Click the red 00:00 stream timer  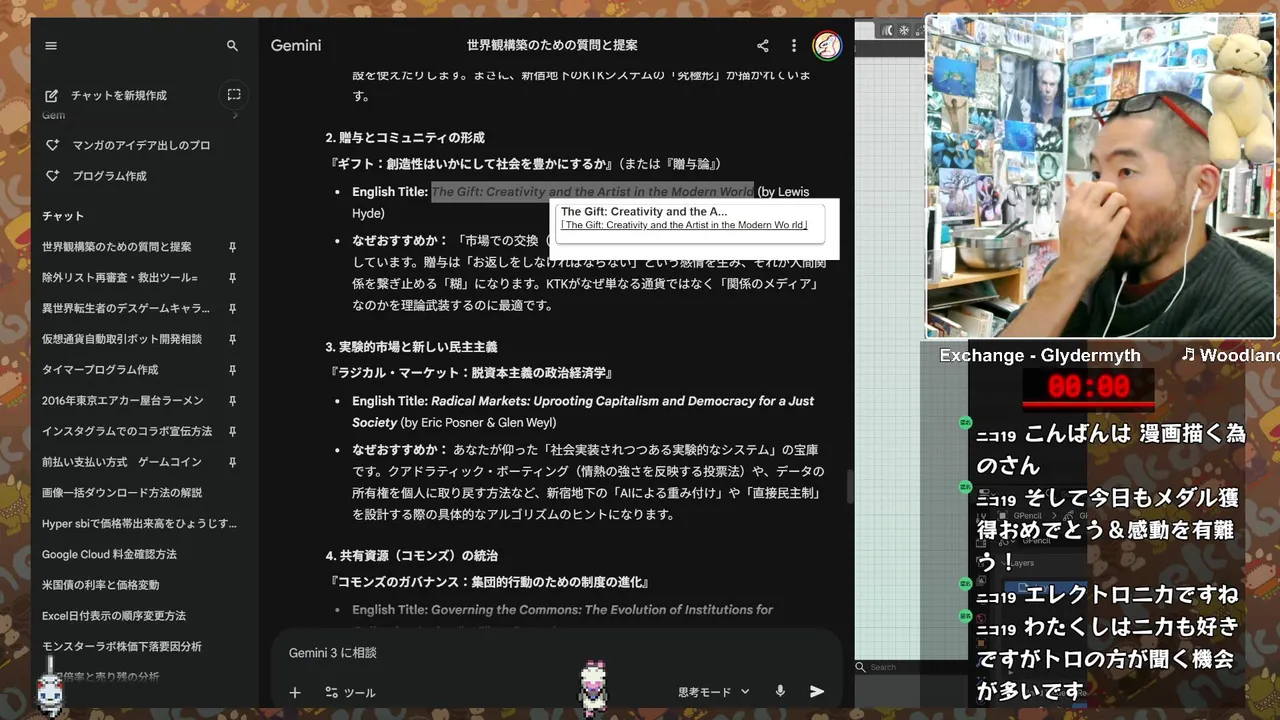(1088, 387)
